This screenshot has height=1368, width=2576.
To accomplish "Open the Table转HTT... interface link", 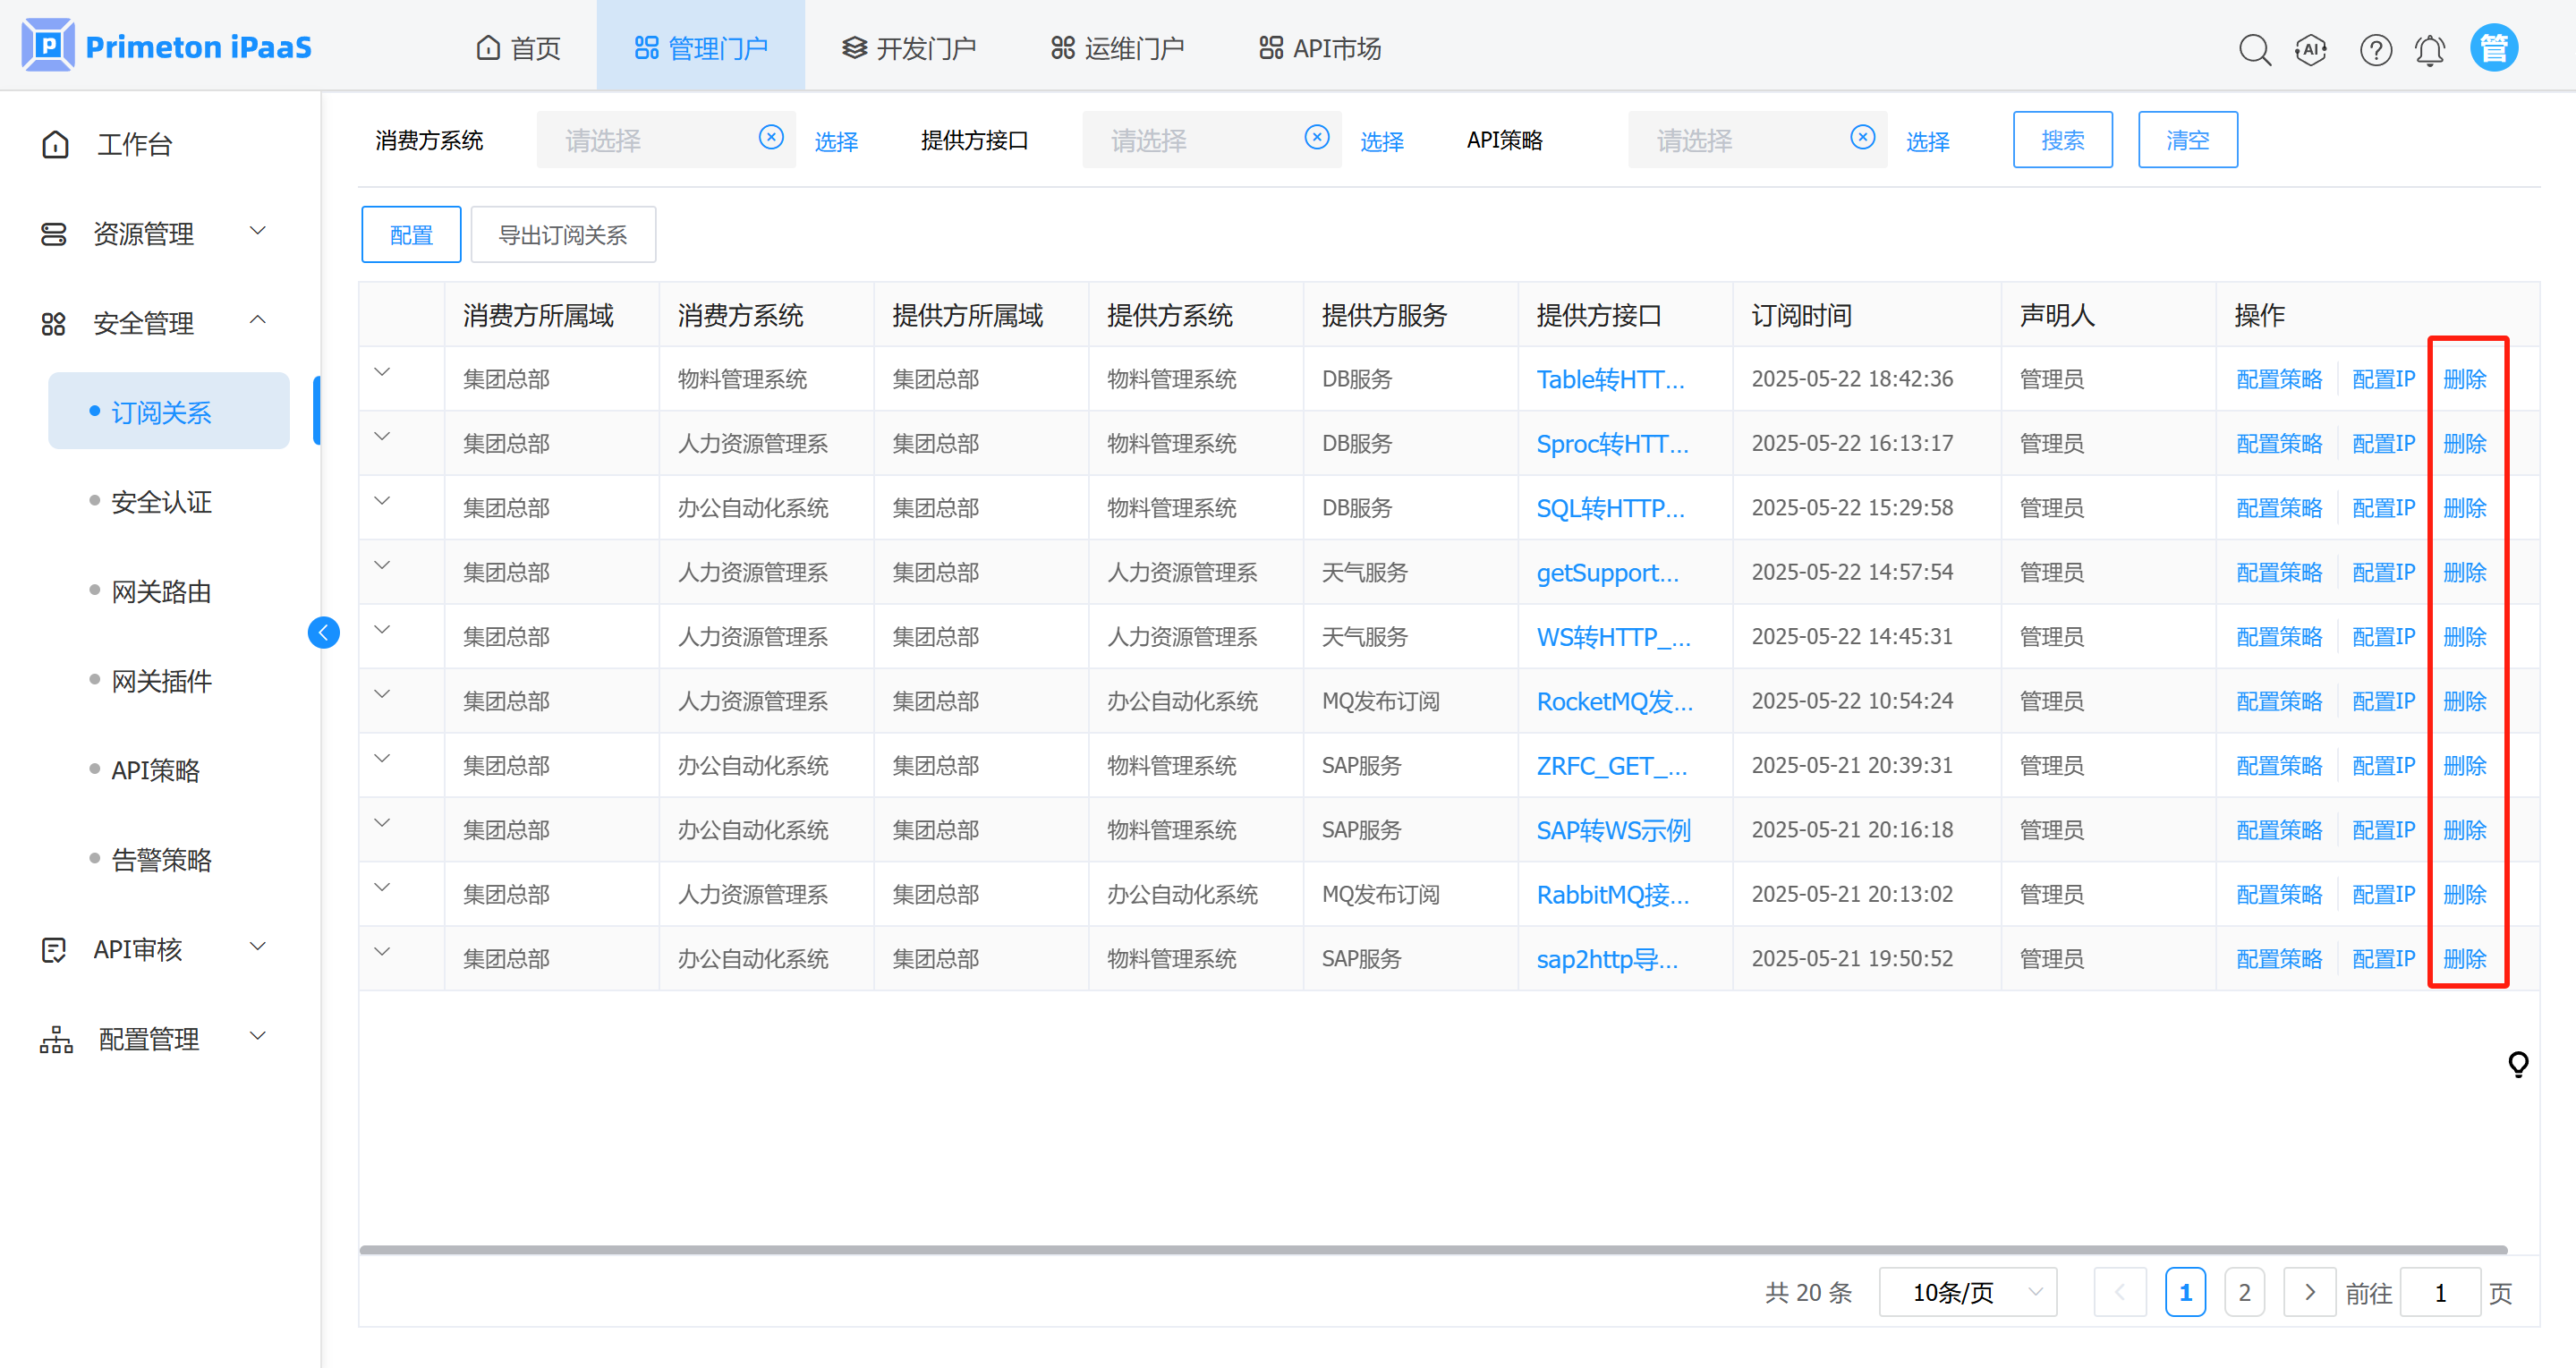I will (1610, 380).
